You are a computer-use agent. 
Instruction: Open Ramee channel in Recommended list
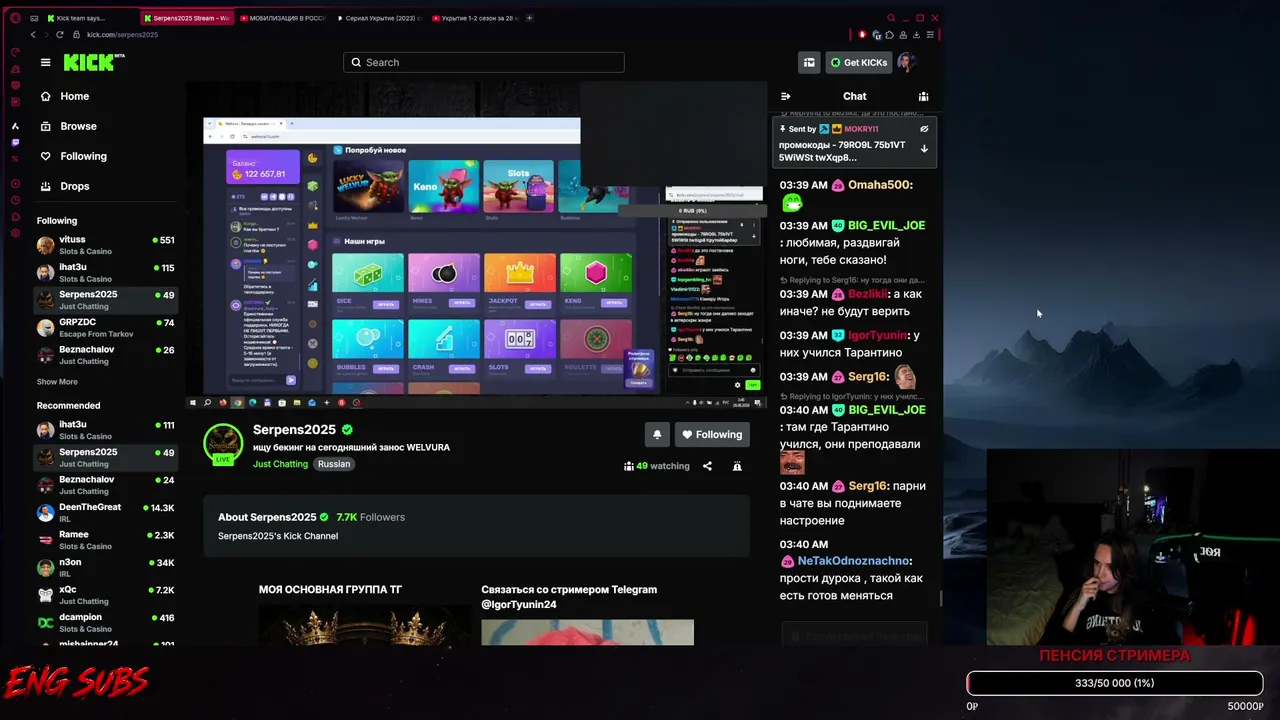[x=105, y=540]
